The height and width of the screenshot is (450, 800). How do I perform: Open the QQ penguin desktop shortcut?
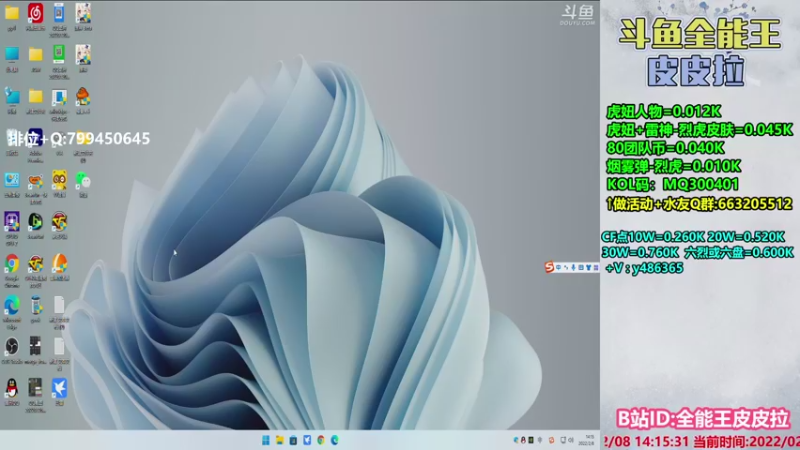[12, 389]
